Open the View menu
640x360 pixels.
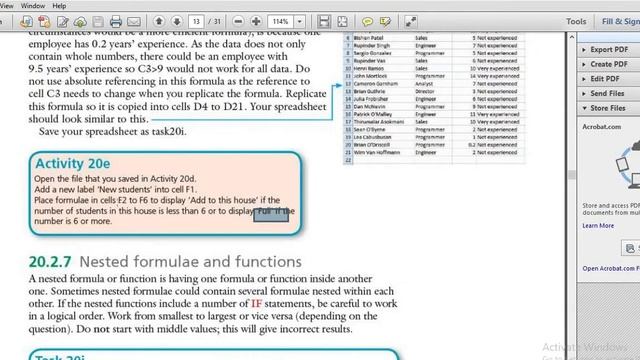[x=7, y=6]
